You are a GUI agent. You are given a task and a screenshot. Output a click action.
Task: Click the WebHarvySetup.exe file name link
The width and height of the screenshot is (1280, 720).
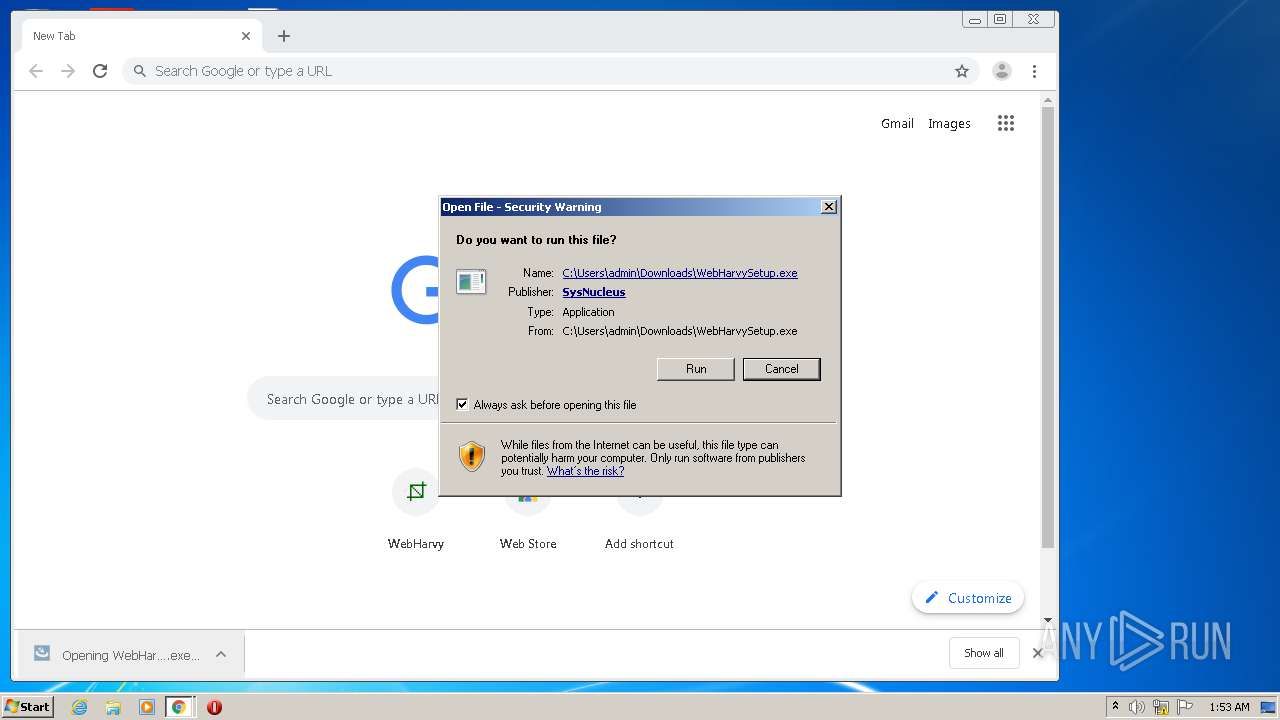coord(680,273)
